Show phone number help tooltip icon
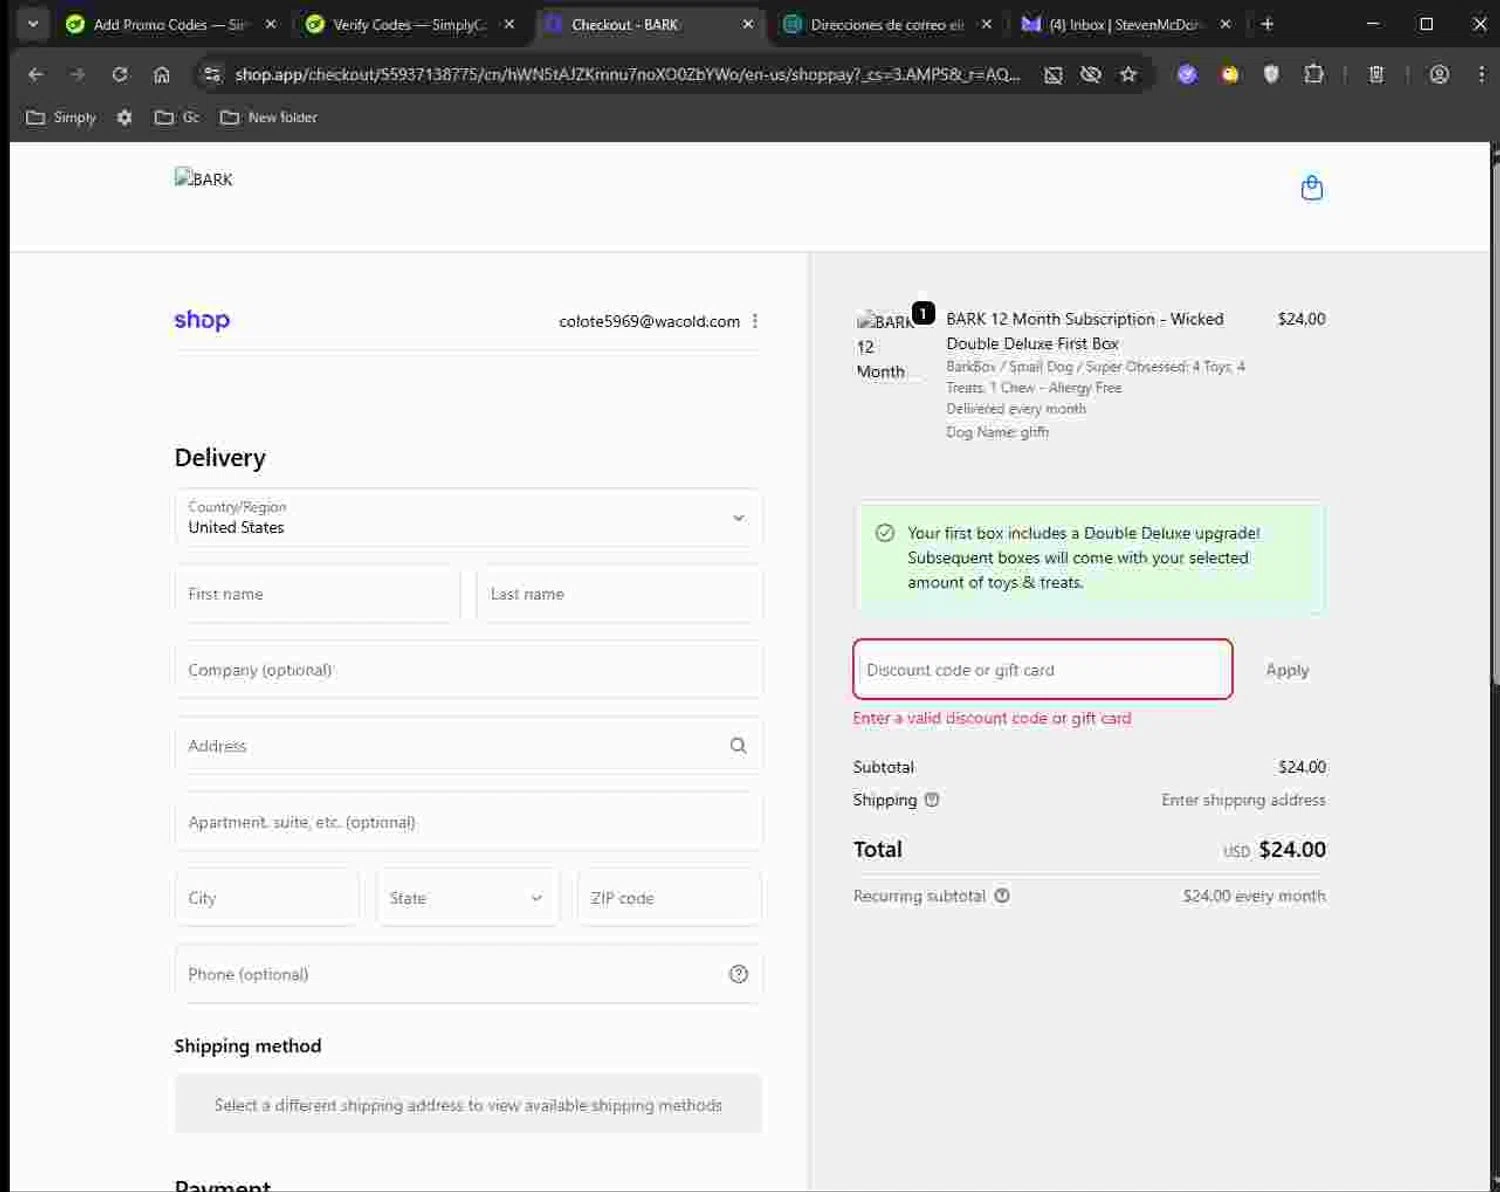Image resolution: width=1500 pixels, height=1192 pixels. [x=738, y=974]
